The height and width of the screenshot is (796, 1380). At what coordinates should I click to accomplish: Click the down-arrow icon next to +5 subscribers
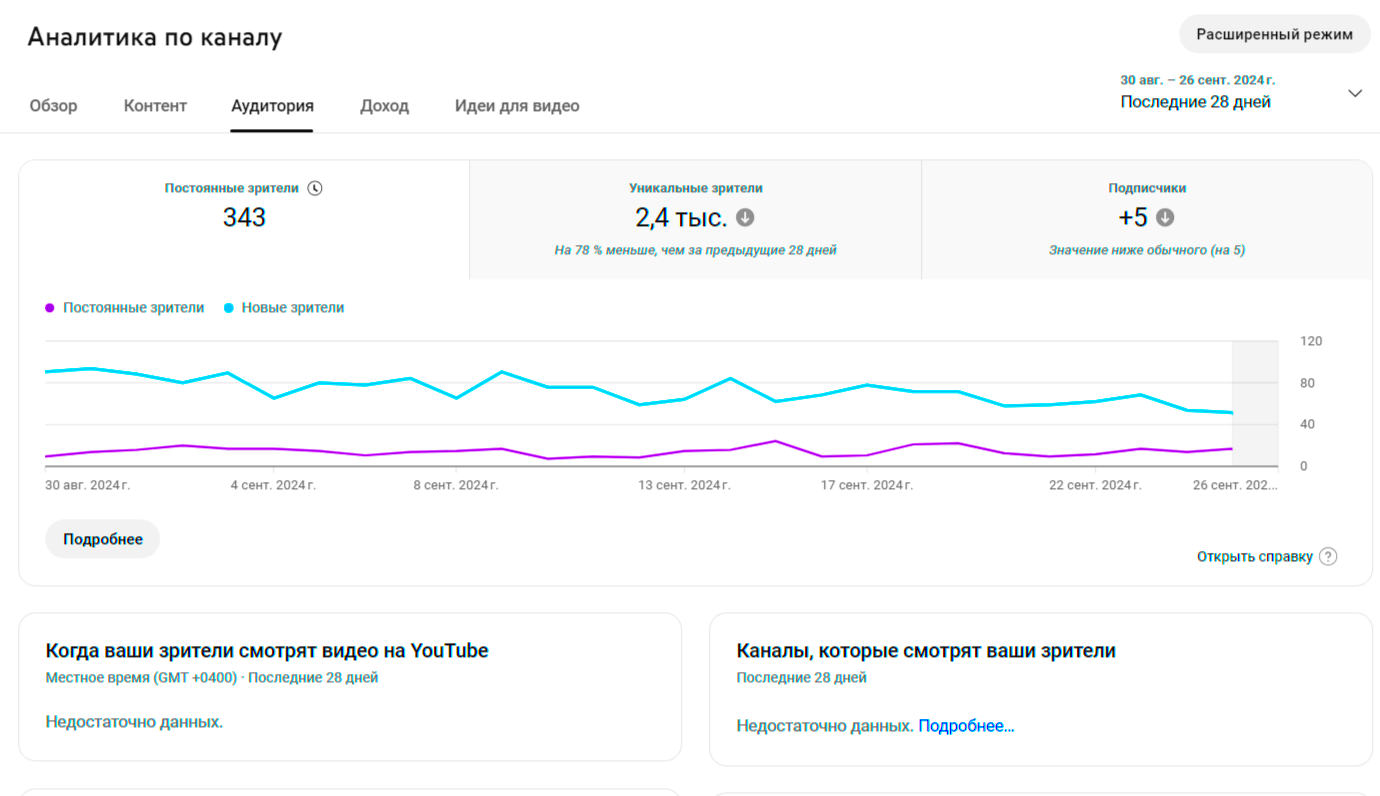pyautogui.click(x=1165, y=217)
